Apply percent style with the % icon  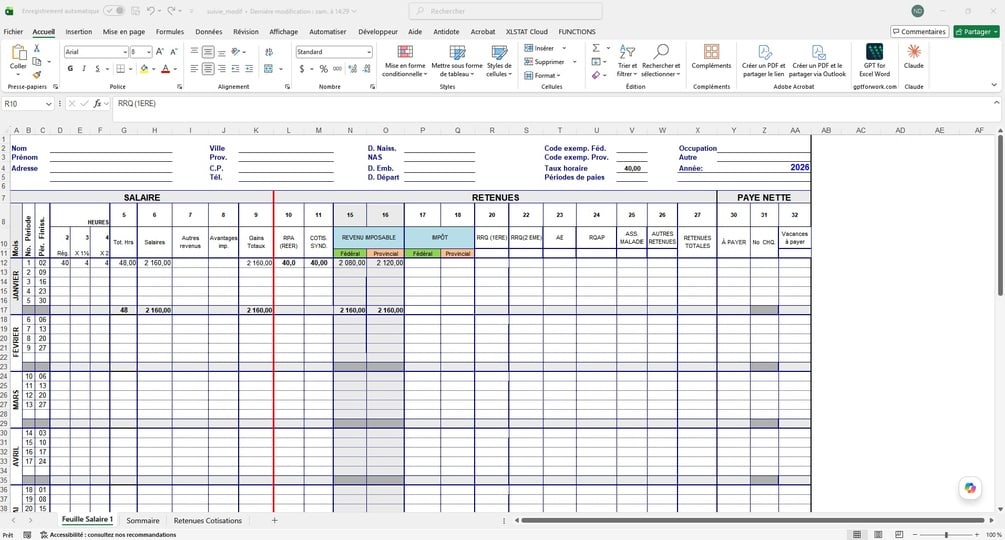coord(324,69)
